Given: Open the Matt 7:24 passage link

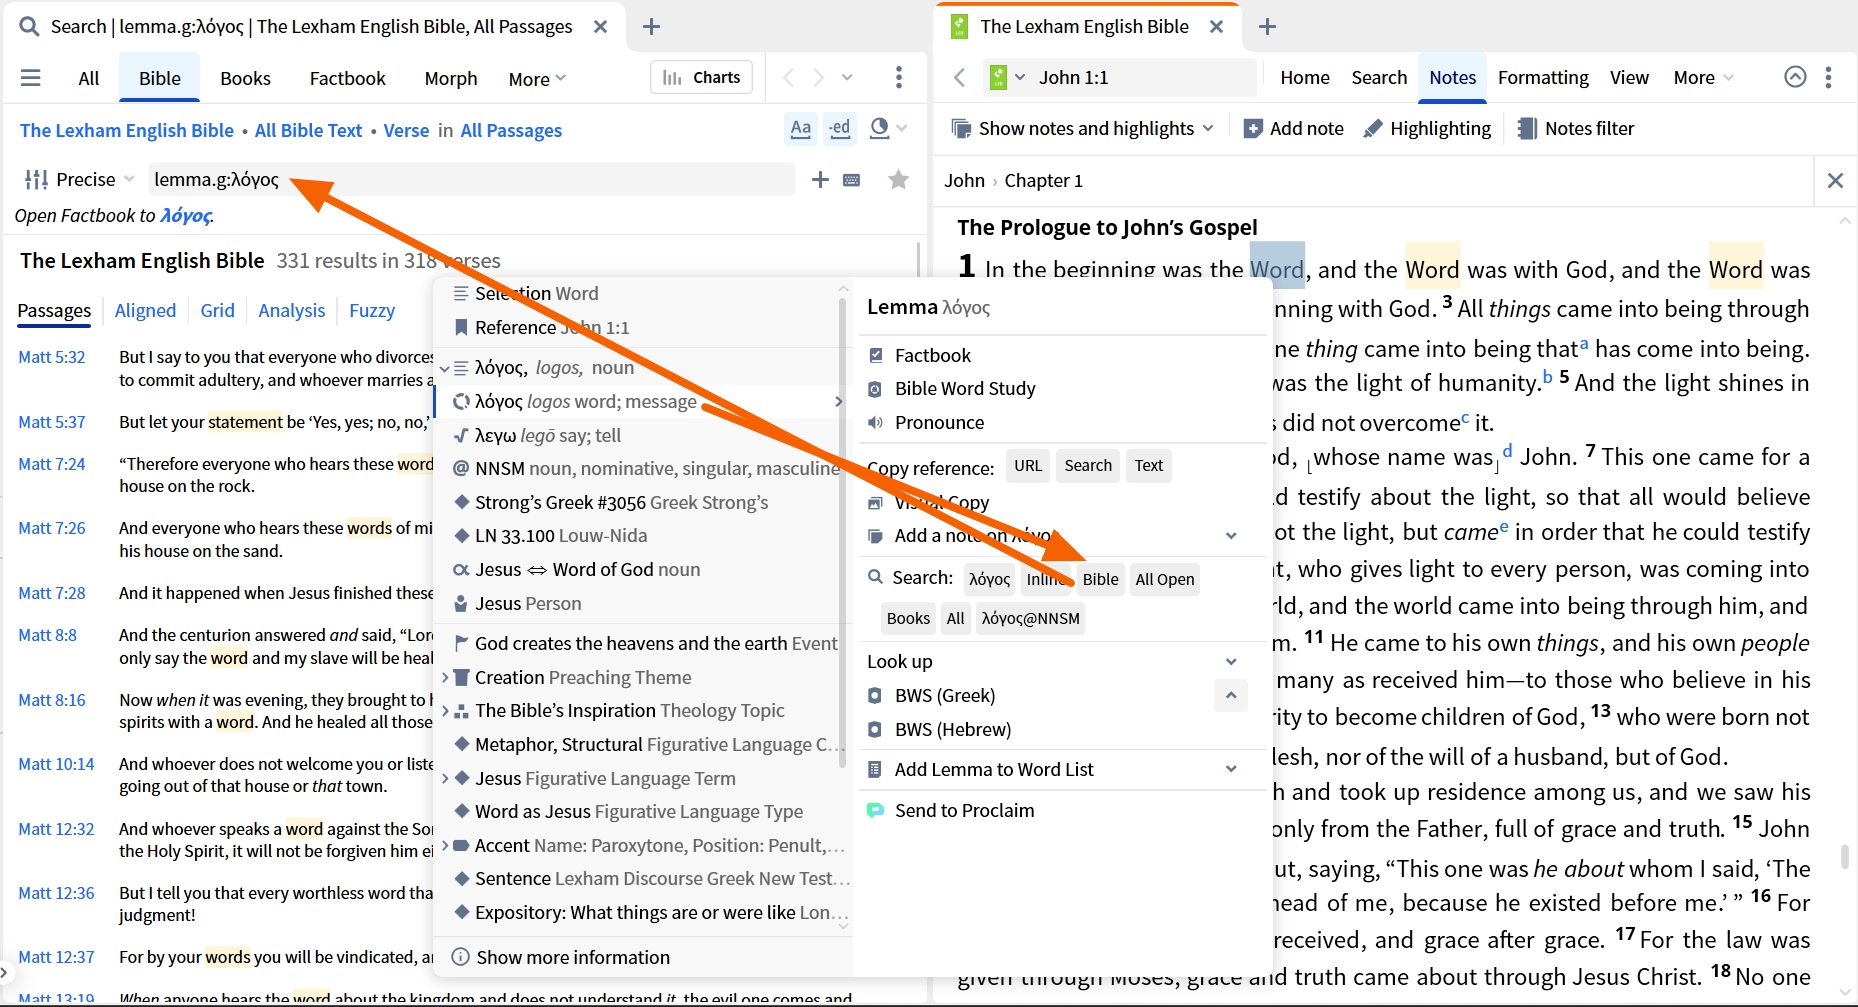Looking at the screenshot, I should tap(52, 464).
